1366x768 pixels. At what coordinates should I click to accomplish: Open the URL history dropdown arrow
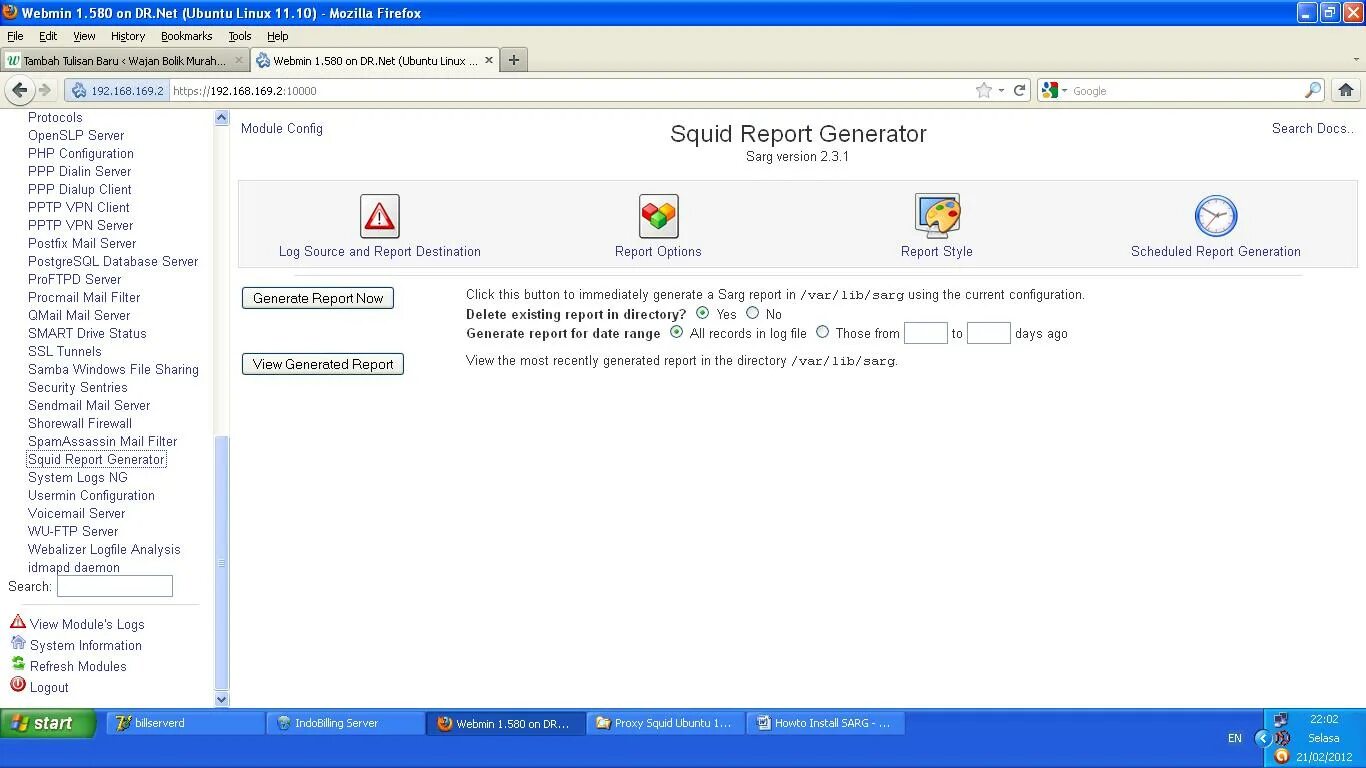click(x=1001, y=91)
